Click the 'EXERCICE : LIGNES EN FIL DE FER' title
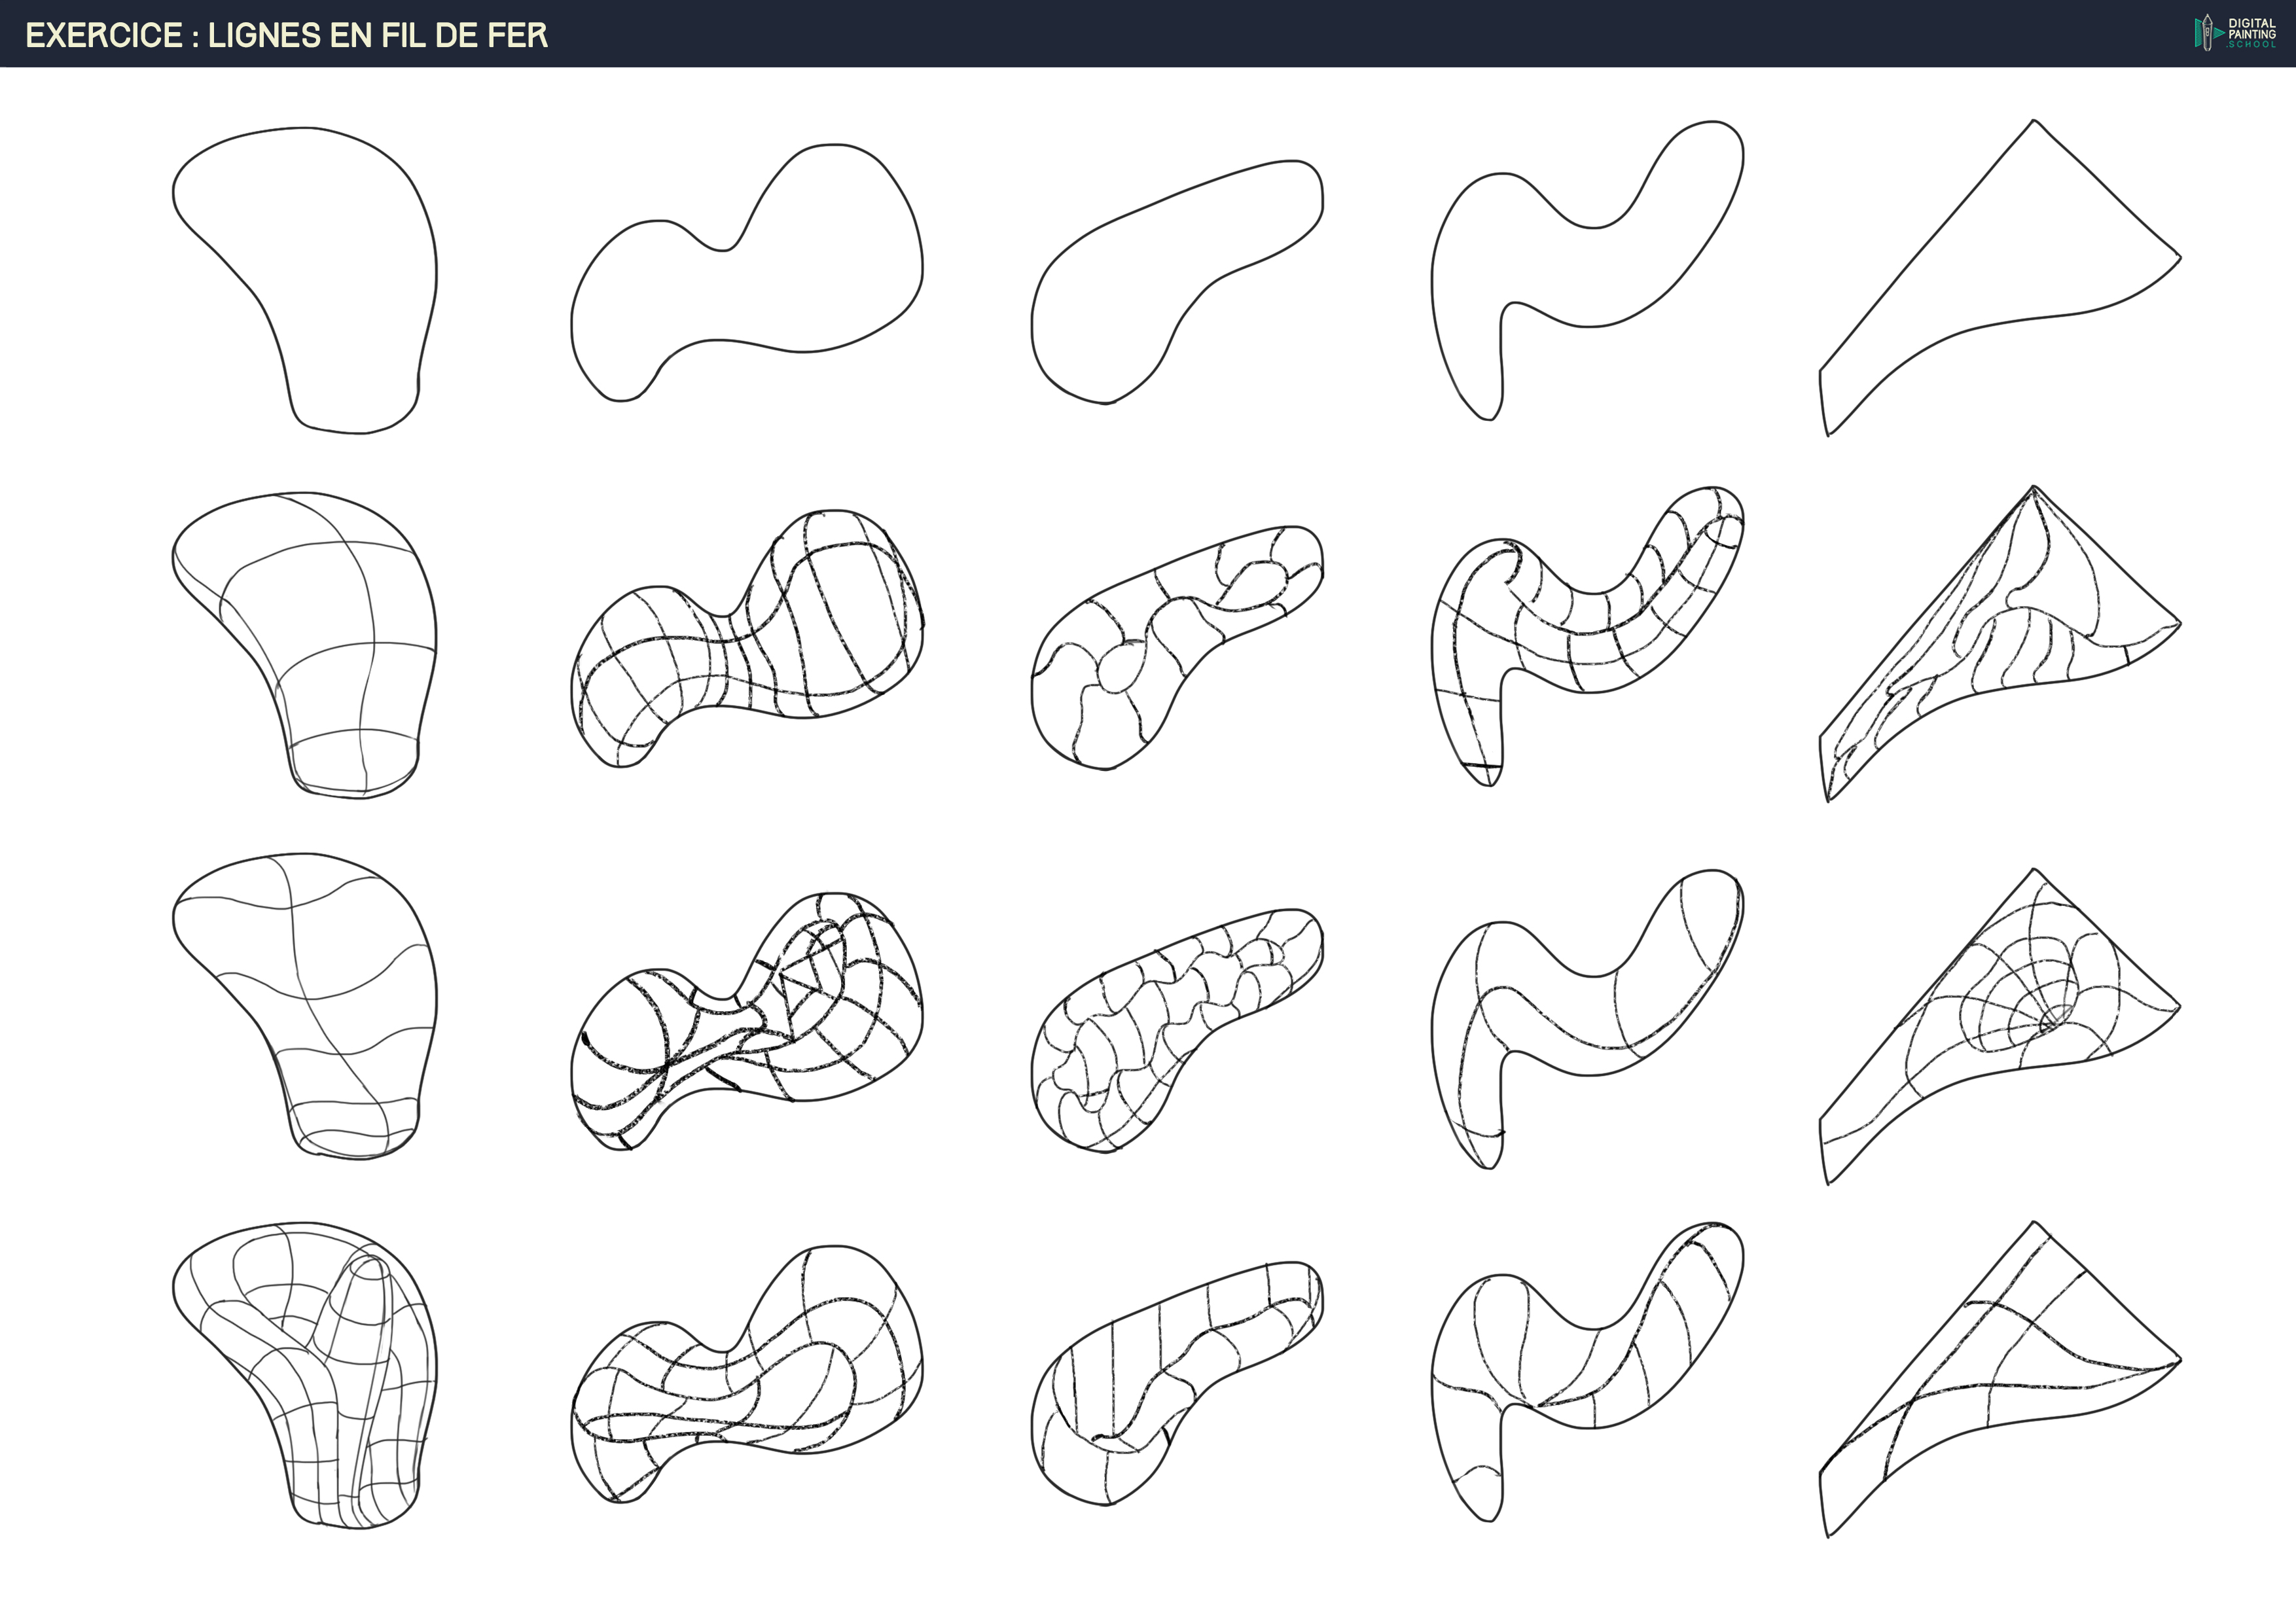The width and height of the screenshot is (2296, 1623). (286, 35)
